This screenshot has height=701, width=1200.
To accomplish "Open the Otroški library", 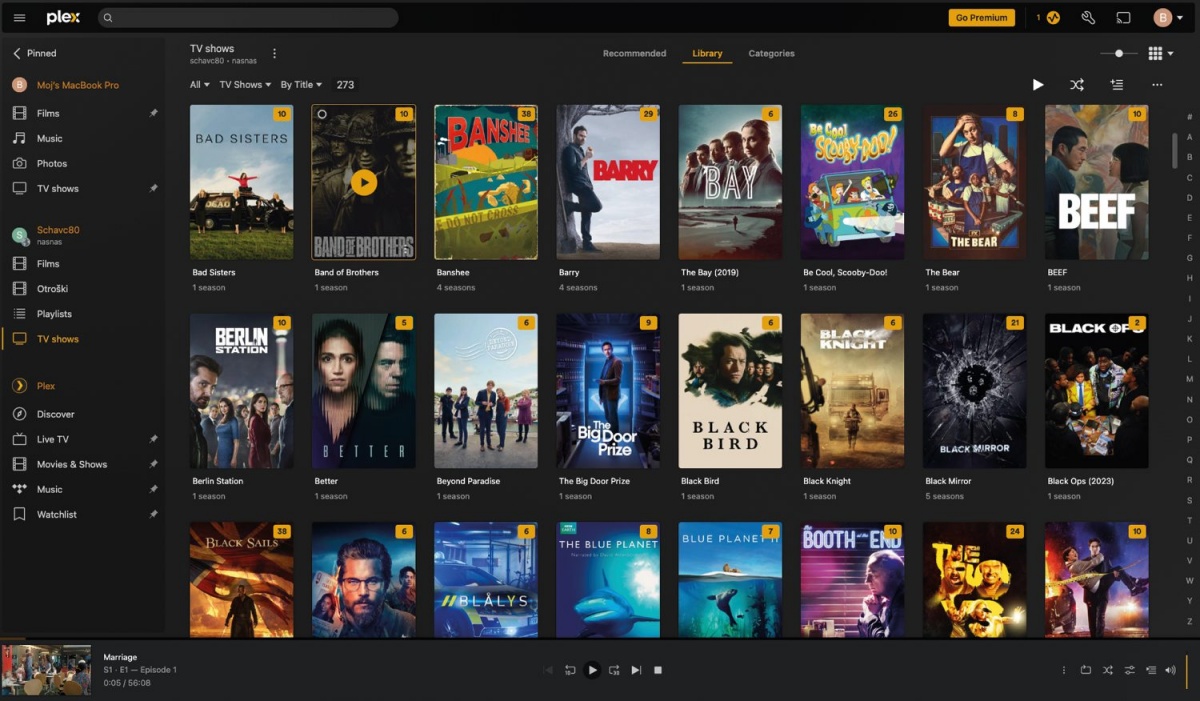I will 52,289.
